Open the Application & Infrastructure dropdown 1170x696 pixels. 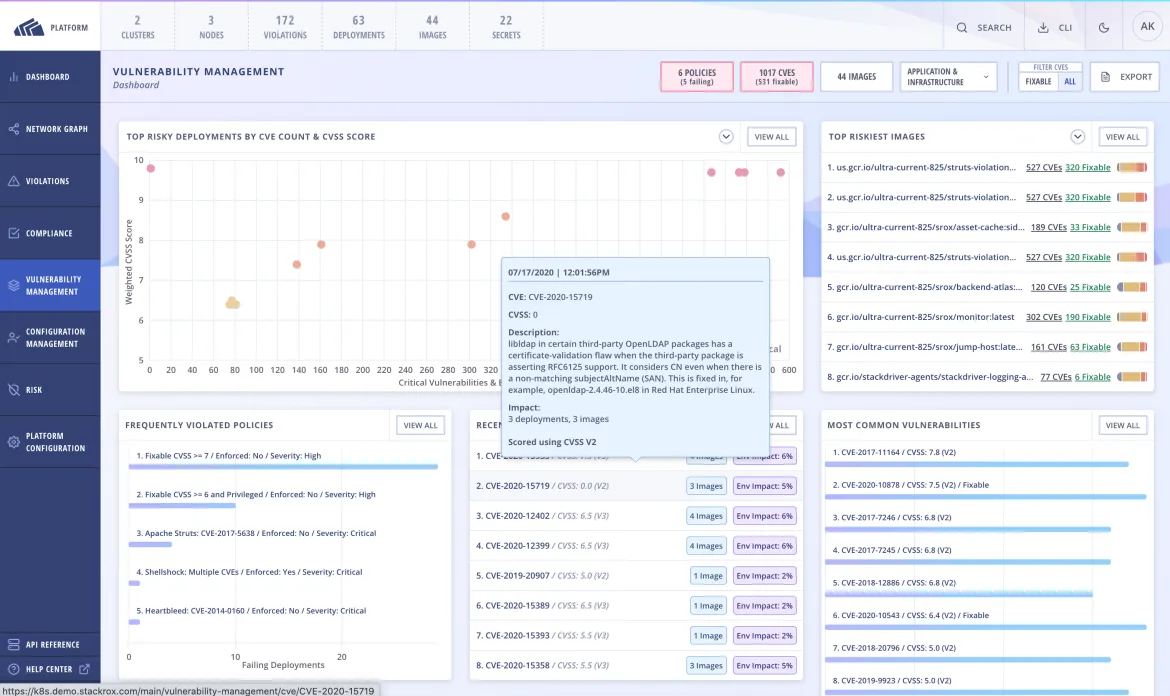tap(946, 76)
